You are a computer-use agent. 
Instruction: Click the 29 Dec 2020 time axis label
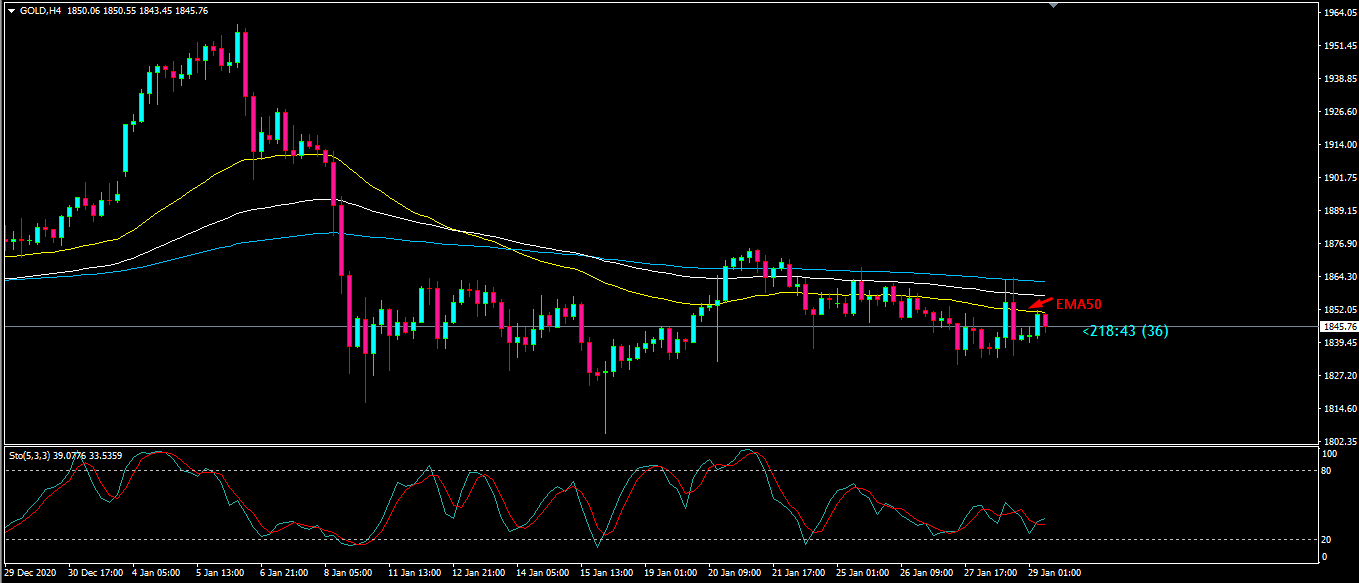30,573
